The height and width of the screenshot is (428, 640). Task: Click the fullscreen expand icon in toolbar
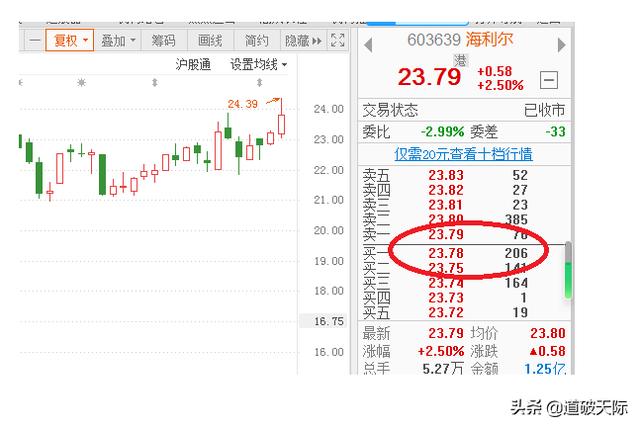pos(338,40)
